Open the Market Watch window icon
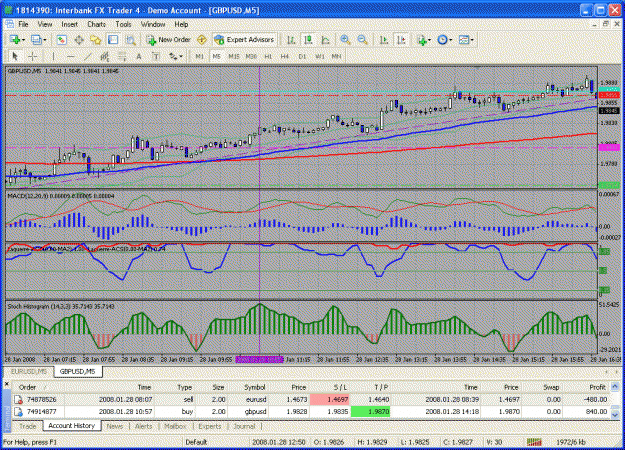Image resolution: width=625 pixels, height=450 pixels. (x=61, y=40)
